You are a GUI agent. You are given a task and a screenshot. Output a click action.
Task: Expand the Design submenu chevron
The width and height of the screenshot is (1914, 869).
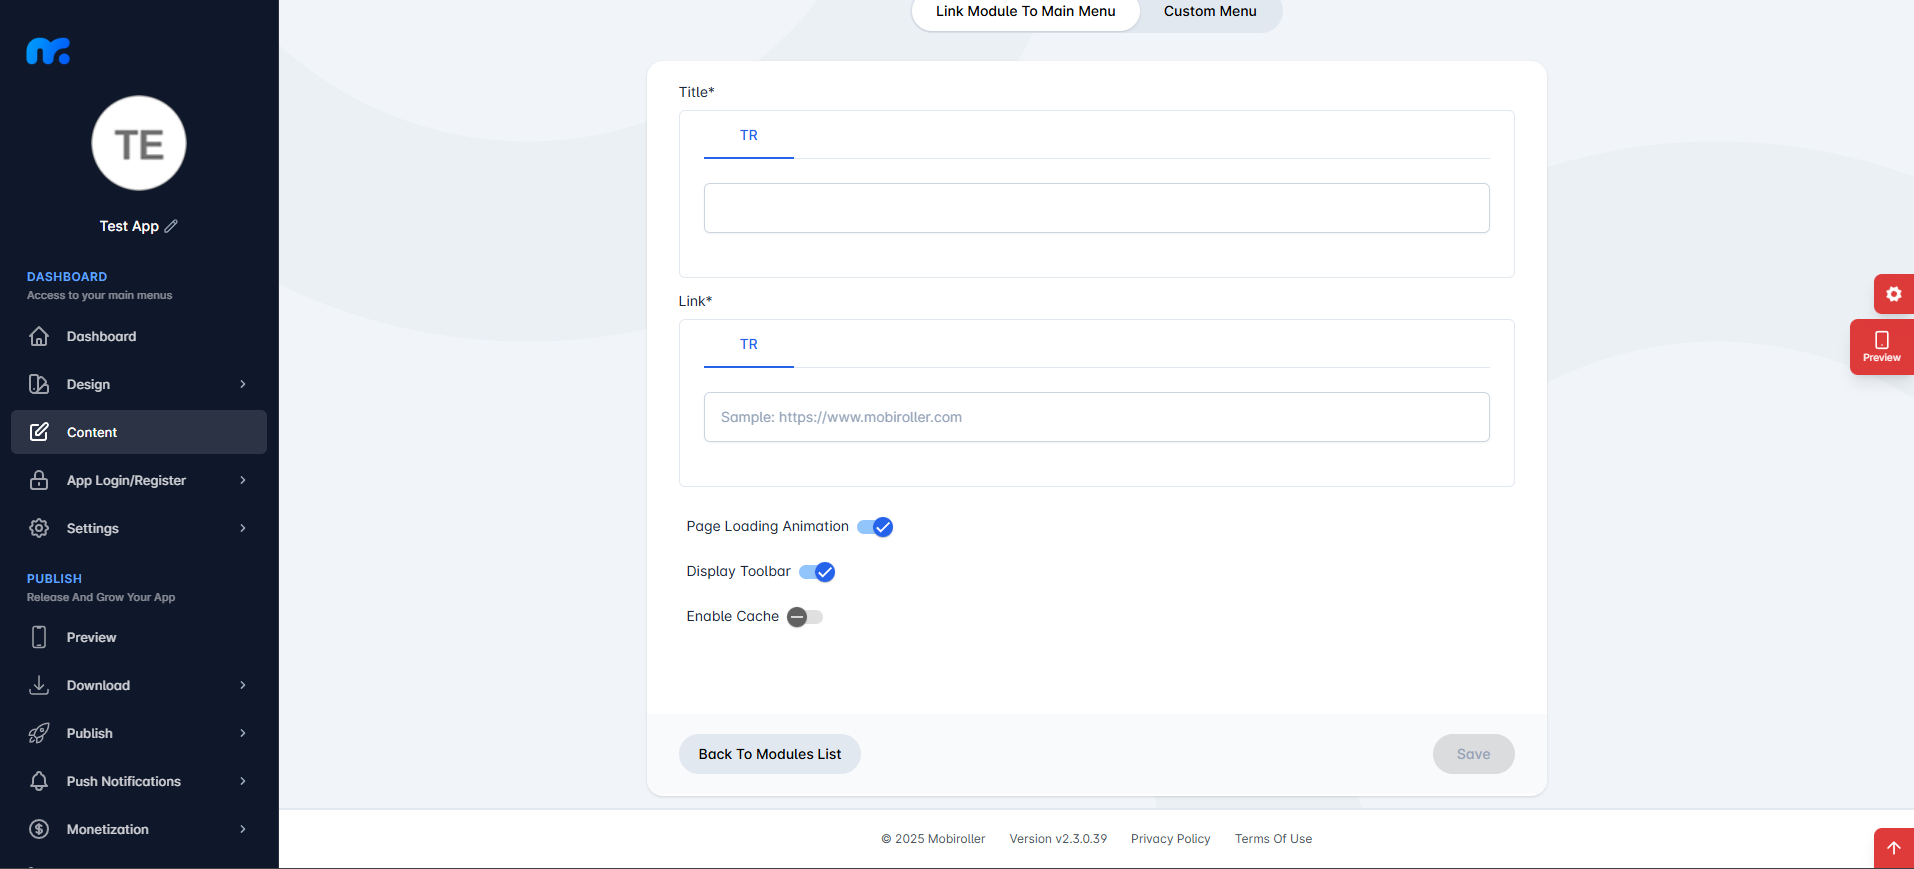pyautogui.click(x=243, y=384)
